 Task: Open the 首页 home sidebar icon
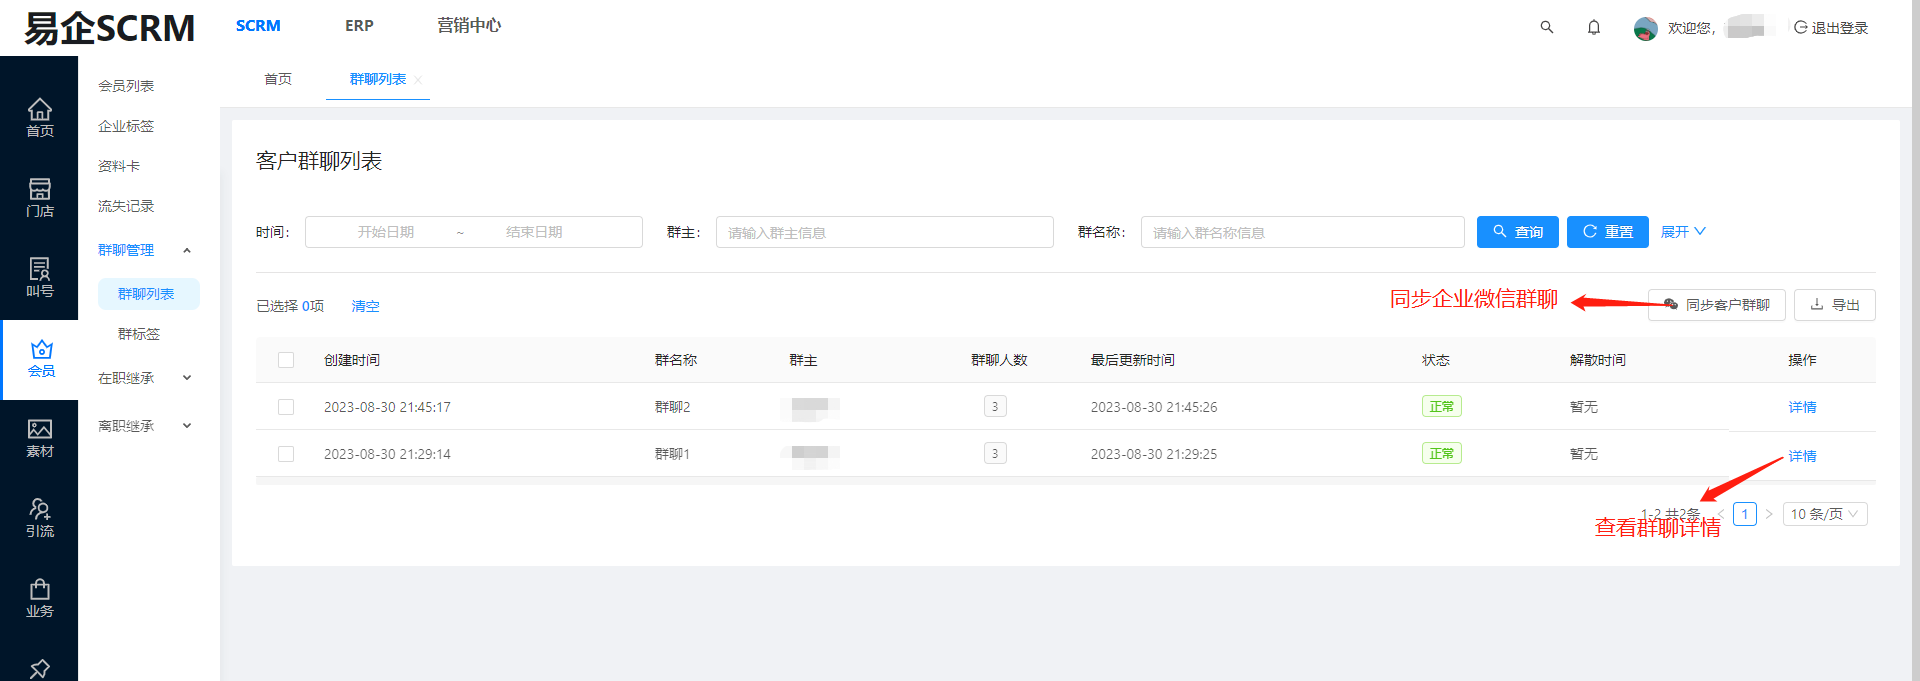click(x=39, y=118)
